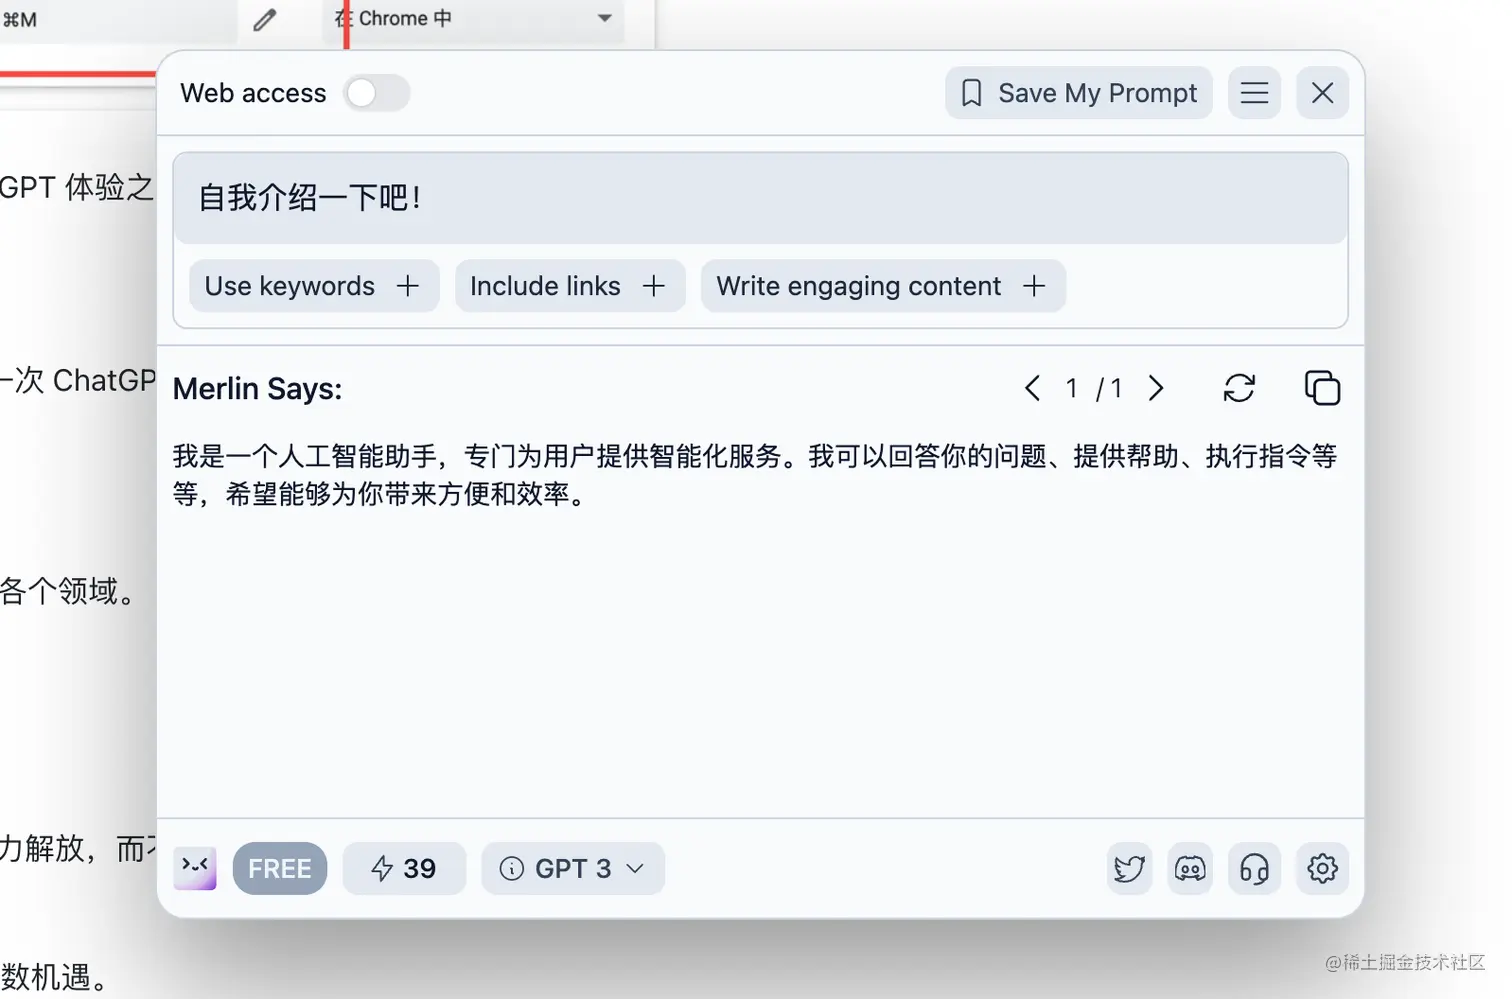Add the Write engaging content chip

(x=883, y=286)
